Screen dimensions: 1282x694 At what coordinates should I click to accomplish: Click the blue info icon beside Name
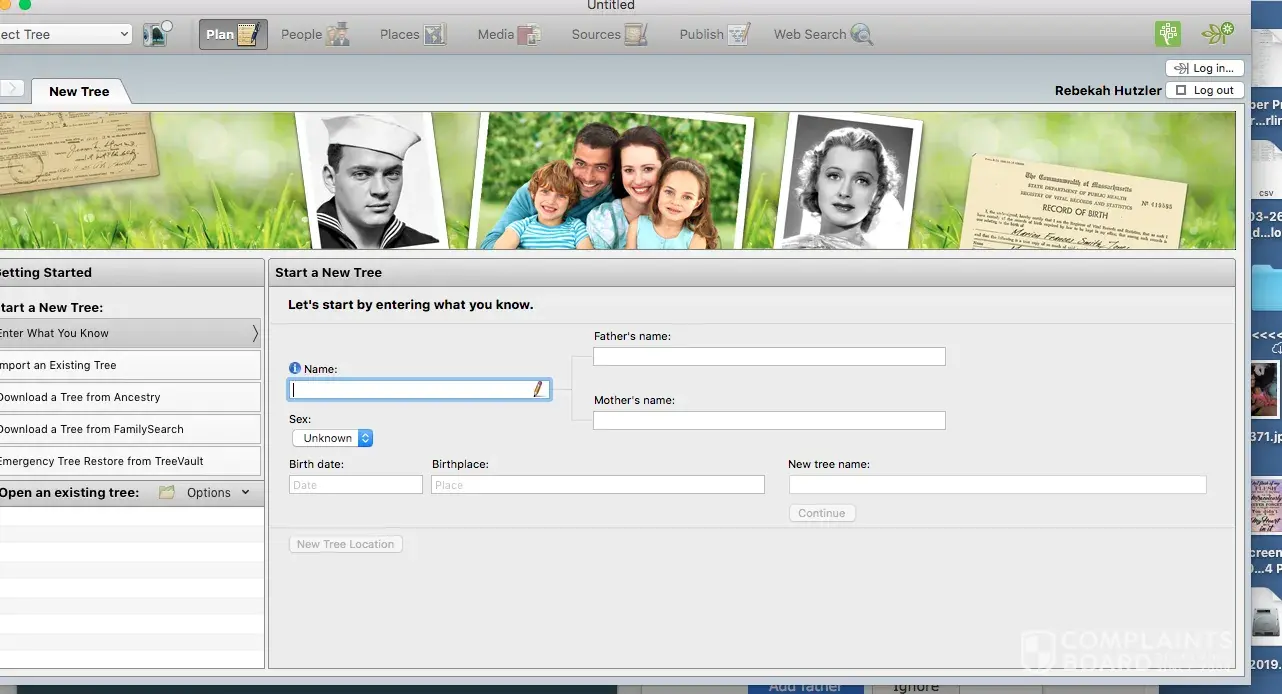tap(295, 369)
